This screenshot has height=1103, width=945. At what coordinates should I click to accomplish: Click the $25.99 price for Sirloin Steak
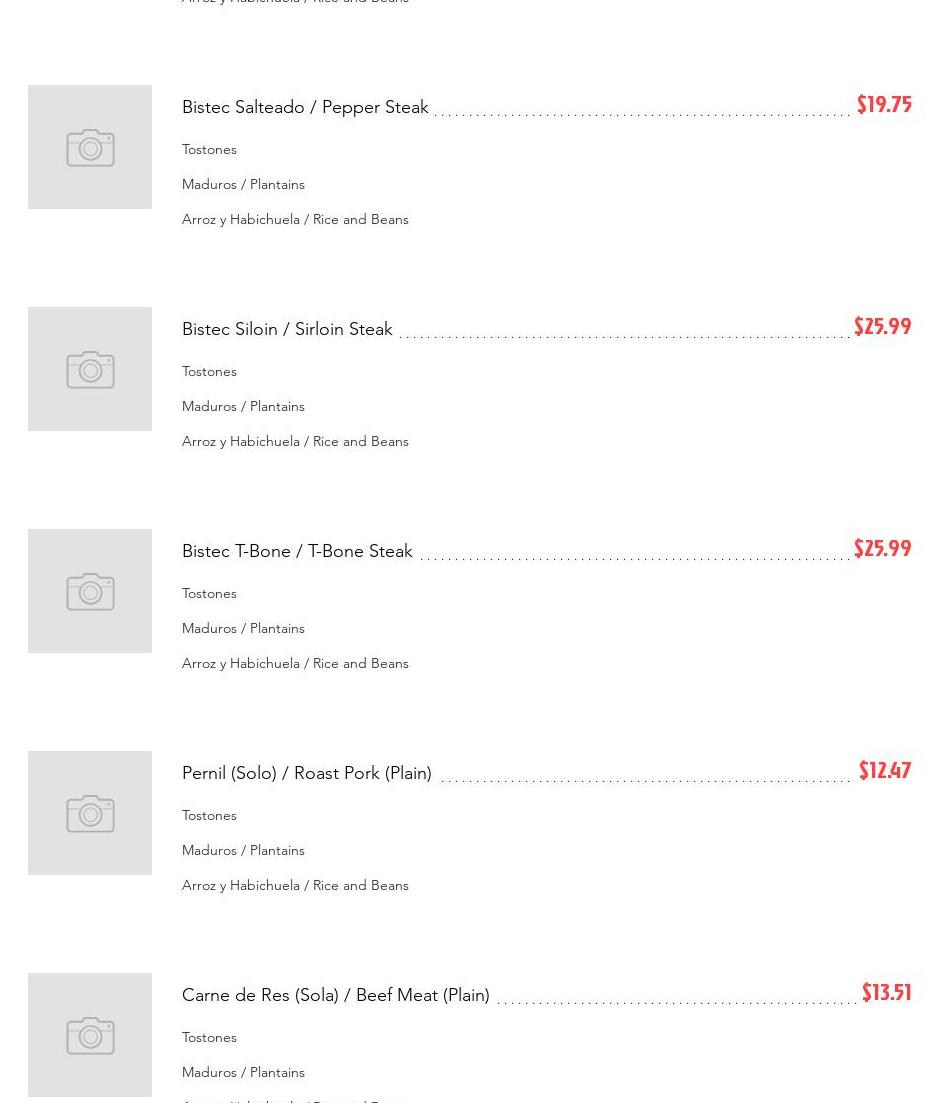[882, 327]
